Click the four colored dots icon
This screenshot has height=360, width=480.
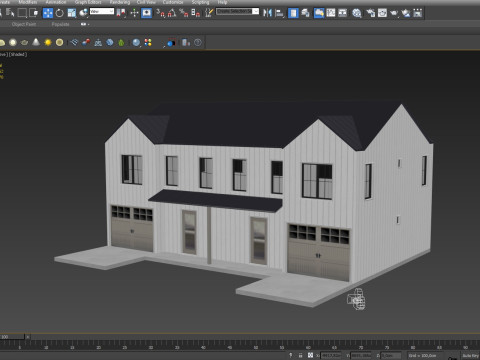[148, 42]
